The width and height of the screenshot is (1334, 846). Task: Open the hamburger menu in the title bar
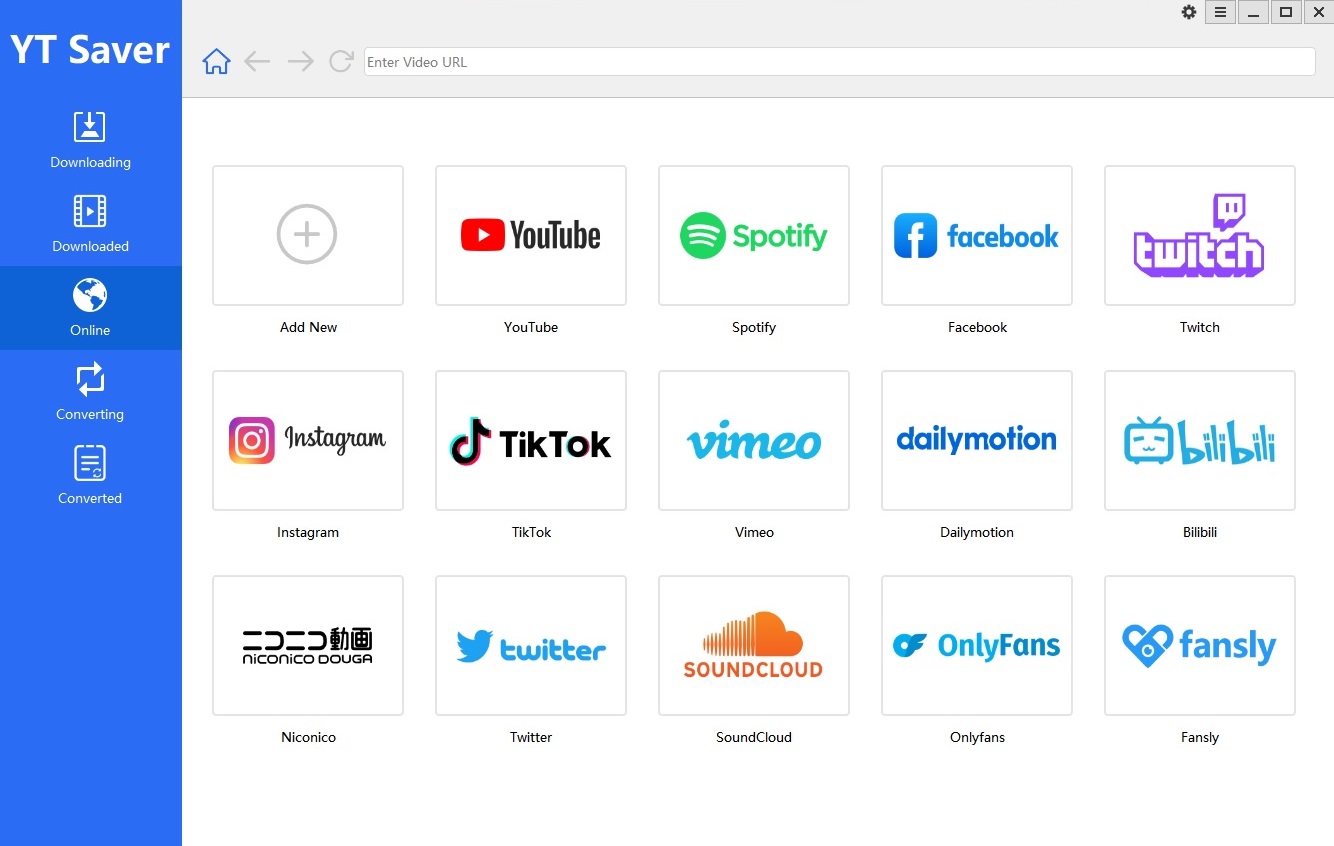(x=1220, y=12)
